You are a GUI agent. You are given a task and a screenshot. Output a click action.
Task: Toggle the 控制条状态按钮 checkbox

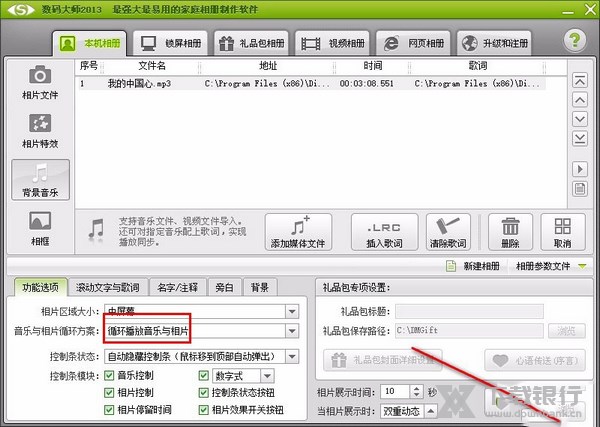point(205,393)
